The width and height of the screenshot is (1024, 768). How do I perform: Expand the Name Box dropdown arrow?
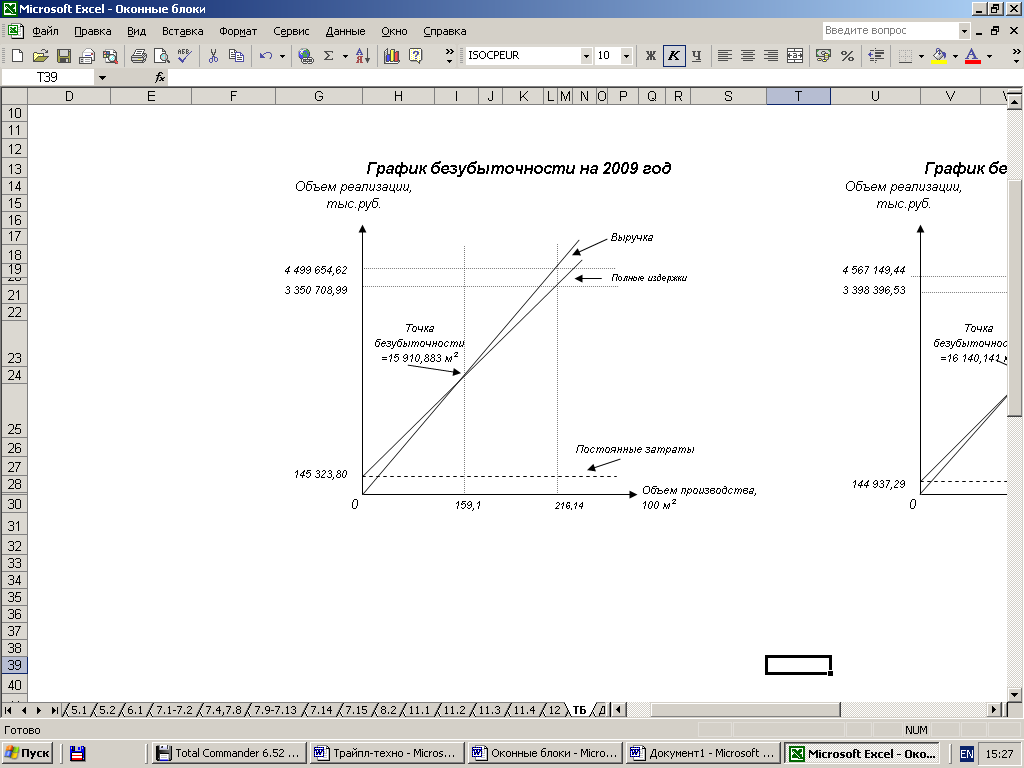coord(102,78)
